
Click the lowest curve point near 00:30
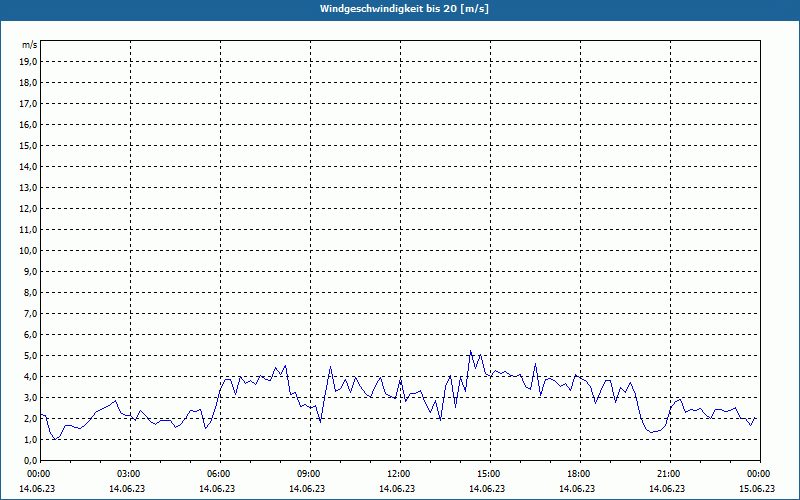click(x=55, y=439)
